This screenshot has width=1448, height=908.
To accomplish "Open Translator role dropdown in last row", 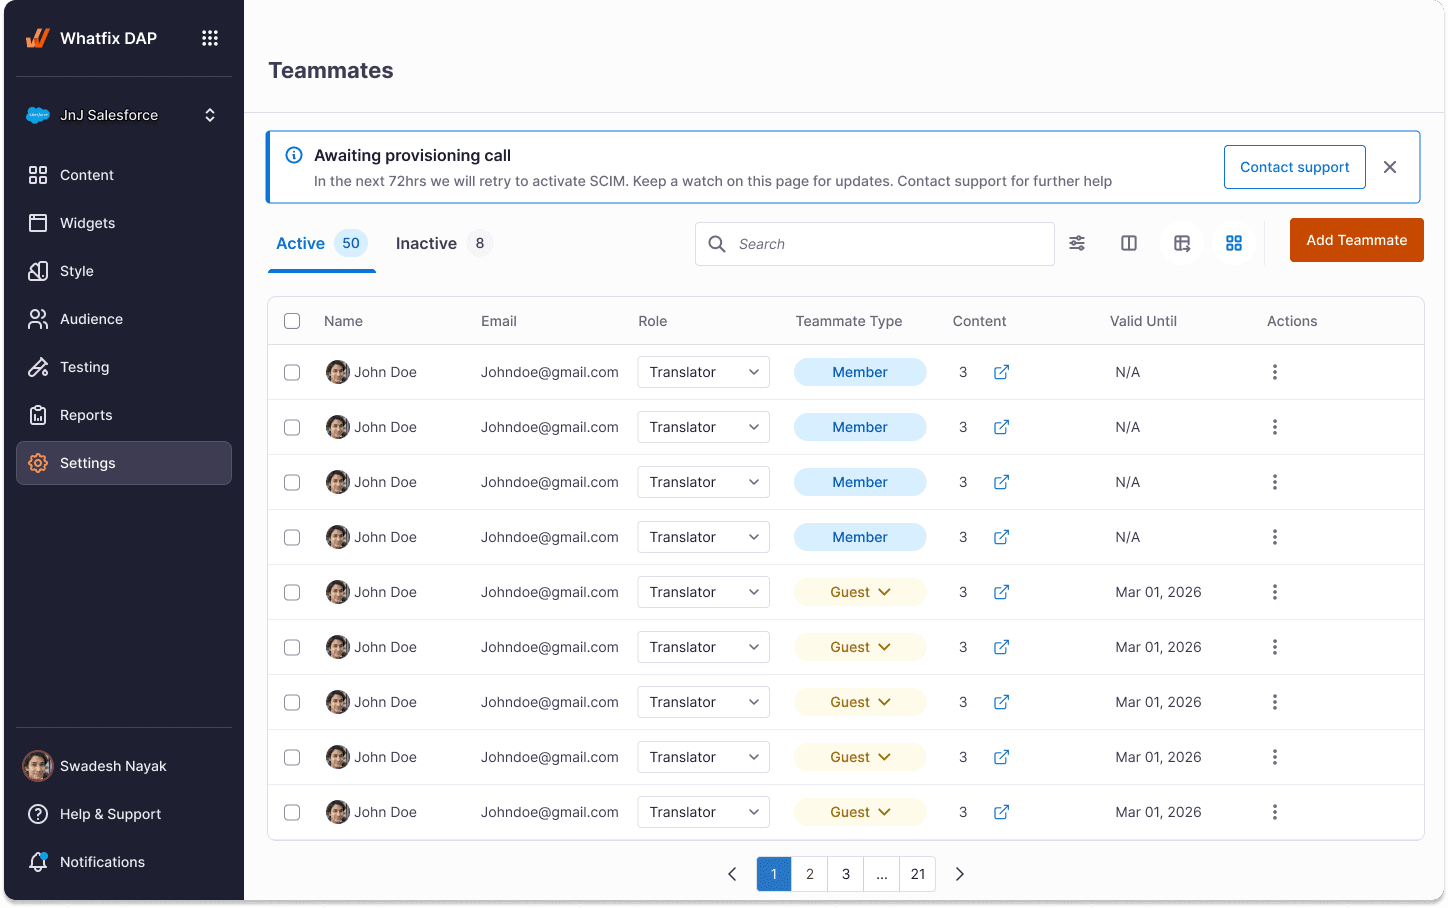I will point(704,812).
